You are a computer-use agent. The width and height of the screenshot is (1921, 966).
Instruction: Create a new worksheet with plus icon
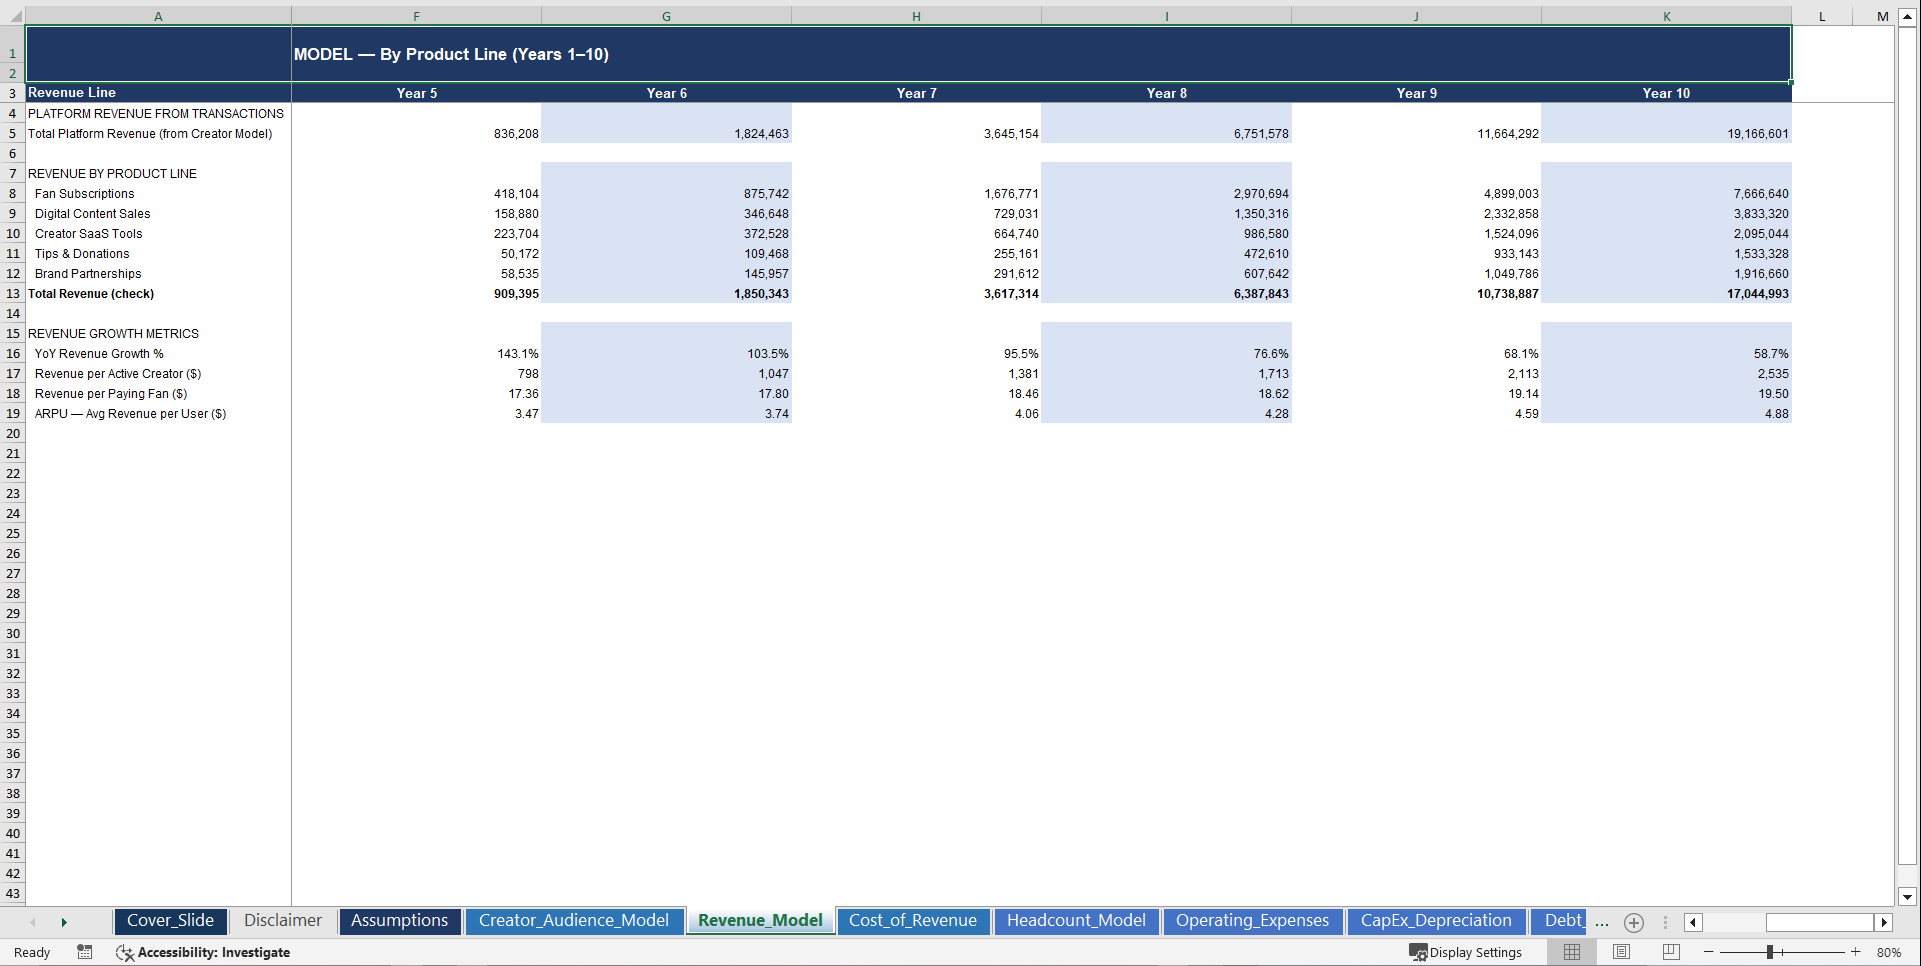click(x=1634, y=922)
